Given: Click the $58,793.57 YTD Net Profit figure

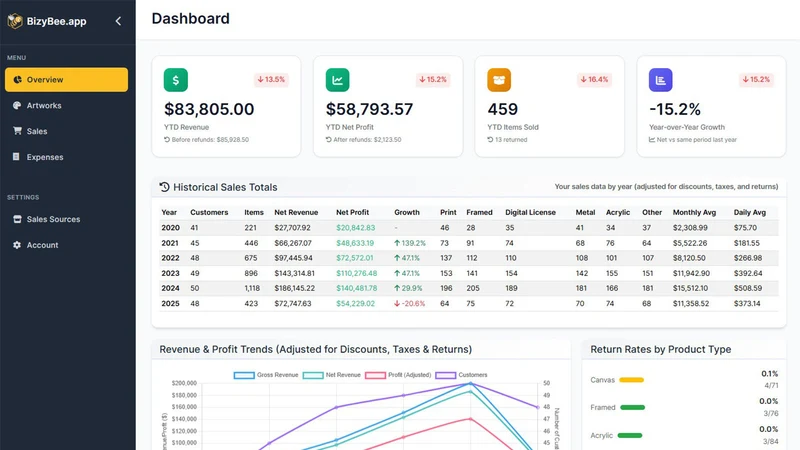Looking at the screenshot, I should (x=369, y=109).
